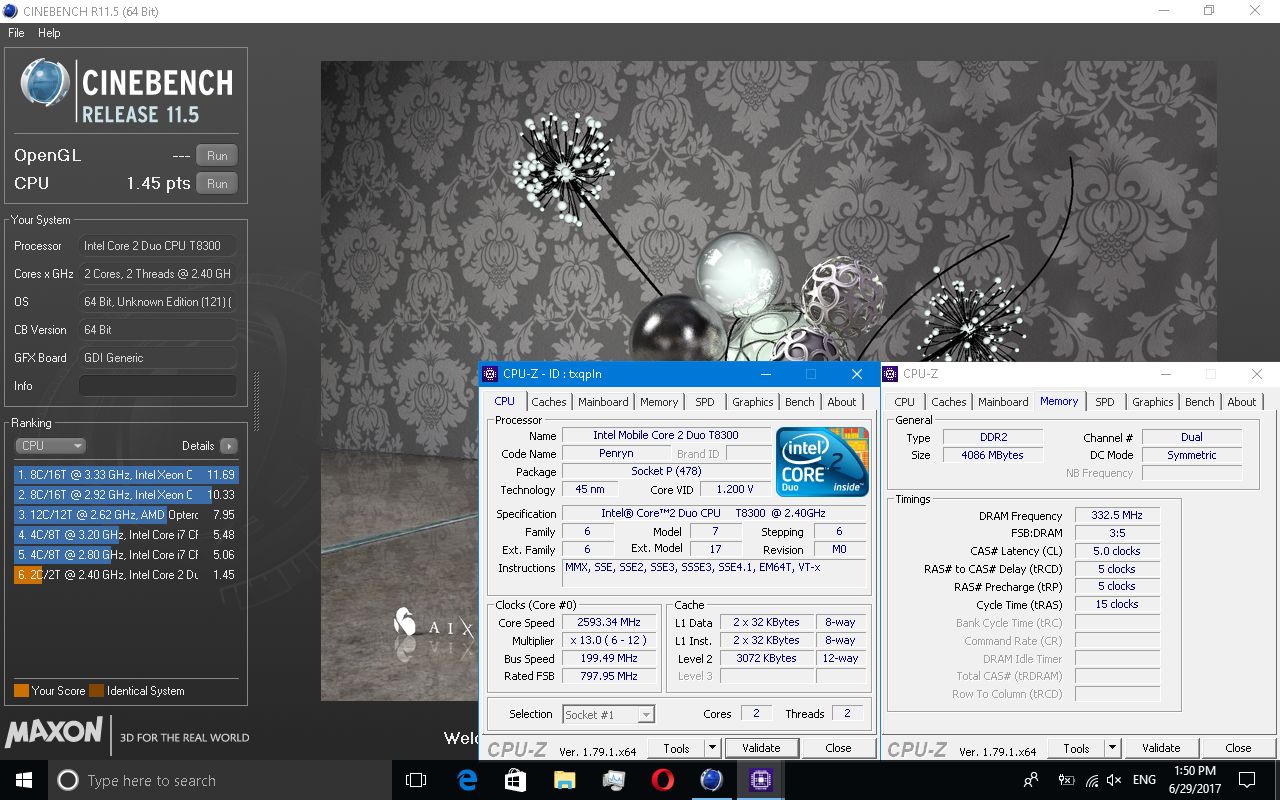1280x800 pixels.
Task: Open the Socket #1 selection dropdown
Action: (608, 714)
